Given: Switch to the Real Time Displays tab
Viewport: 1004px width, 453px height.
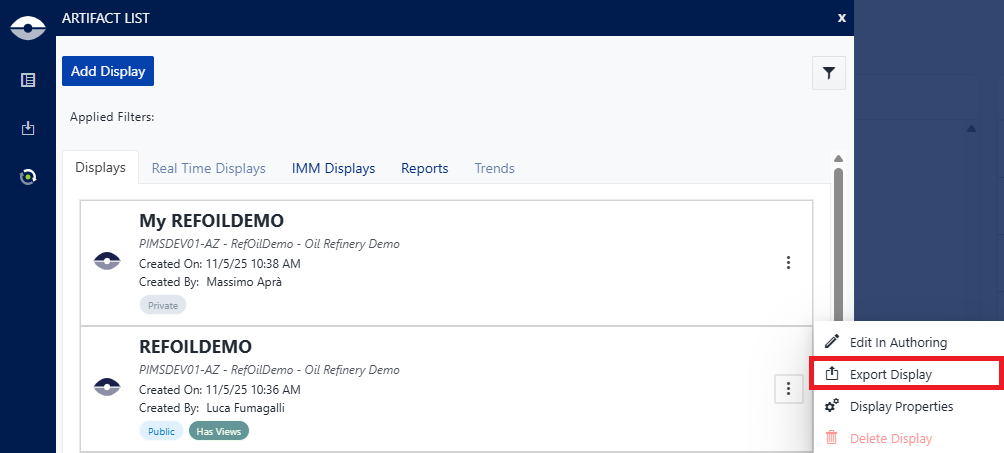Looking at the screenshot, I should 208,168.
